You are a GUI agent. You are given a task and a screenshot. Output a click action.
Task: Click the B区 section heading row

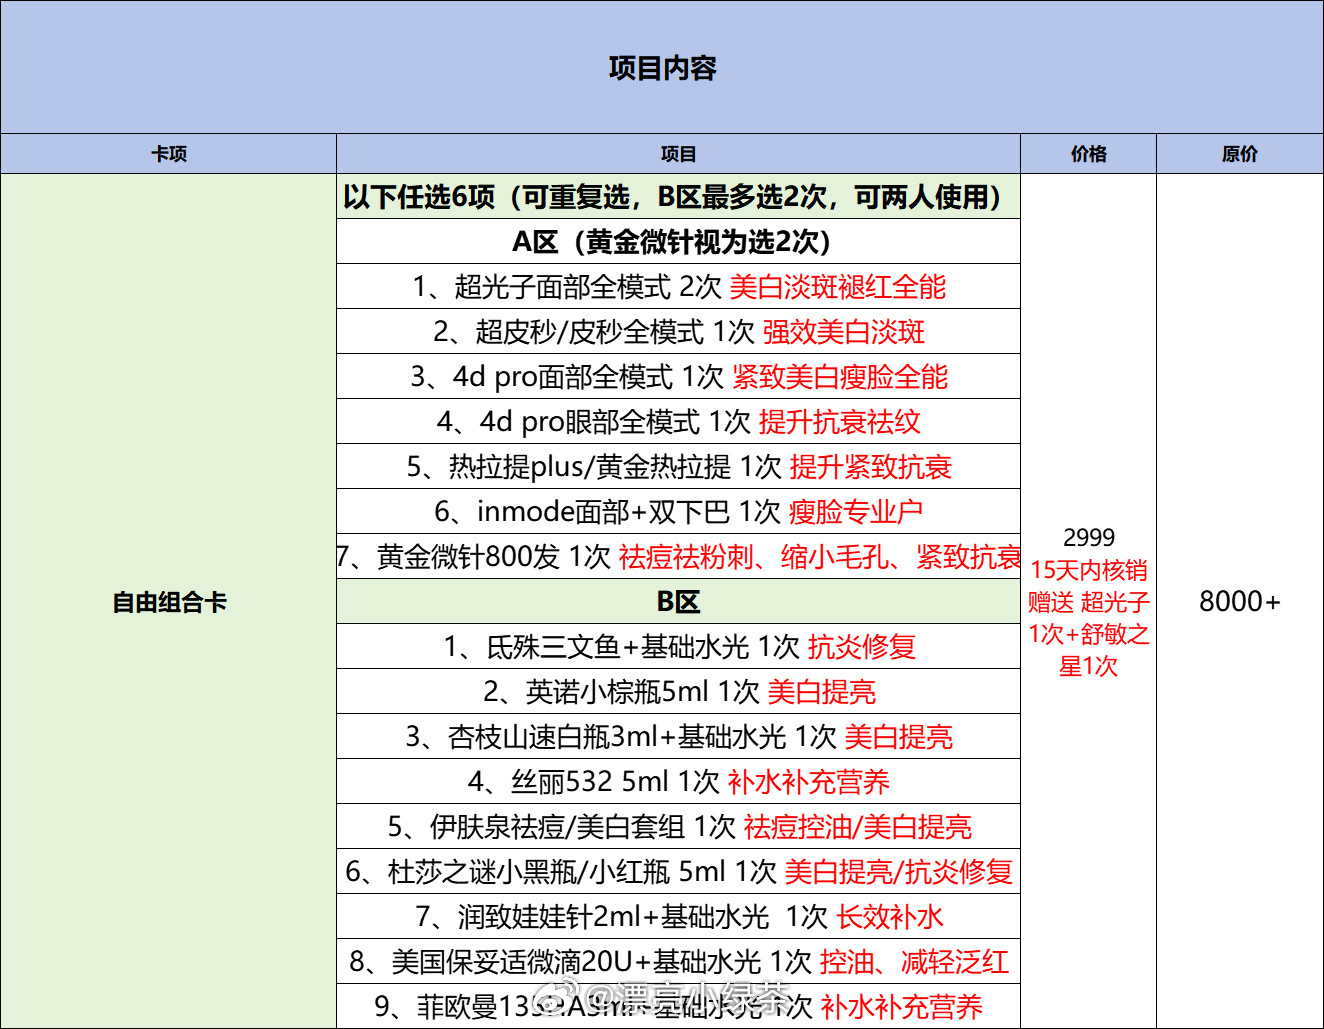point(678,602)
